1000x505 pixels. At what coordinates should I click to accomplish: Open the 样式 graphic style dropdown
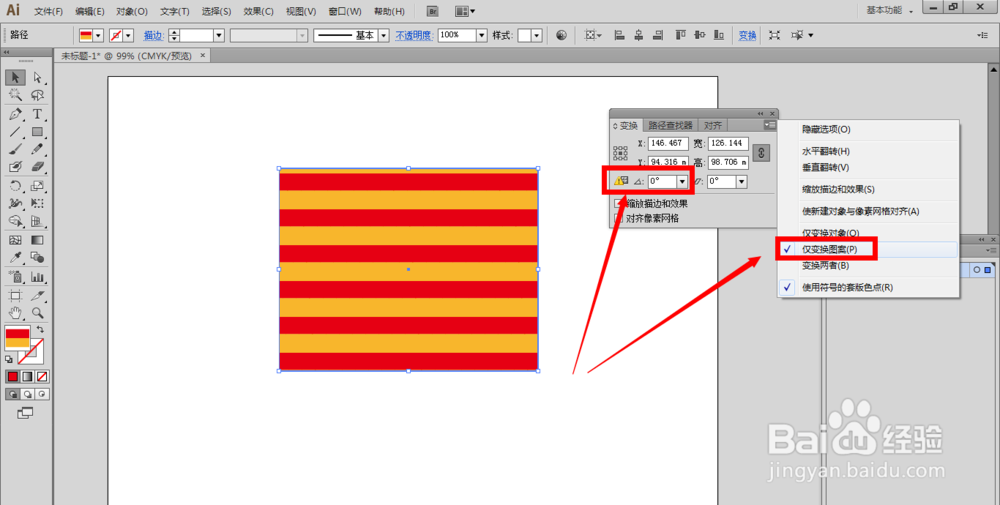[537, 36]
